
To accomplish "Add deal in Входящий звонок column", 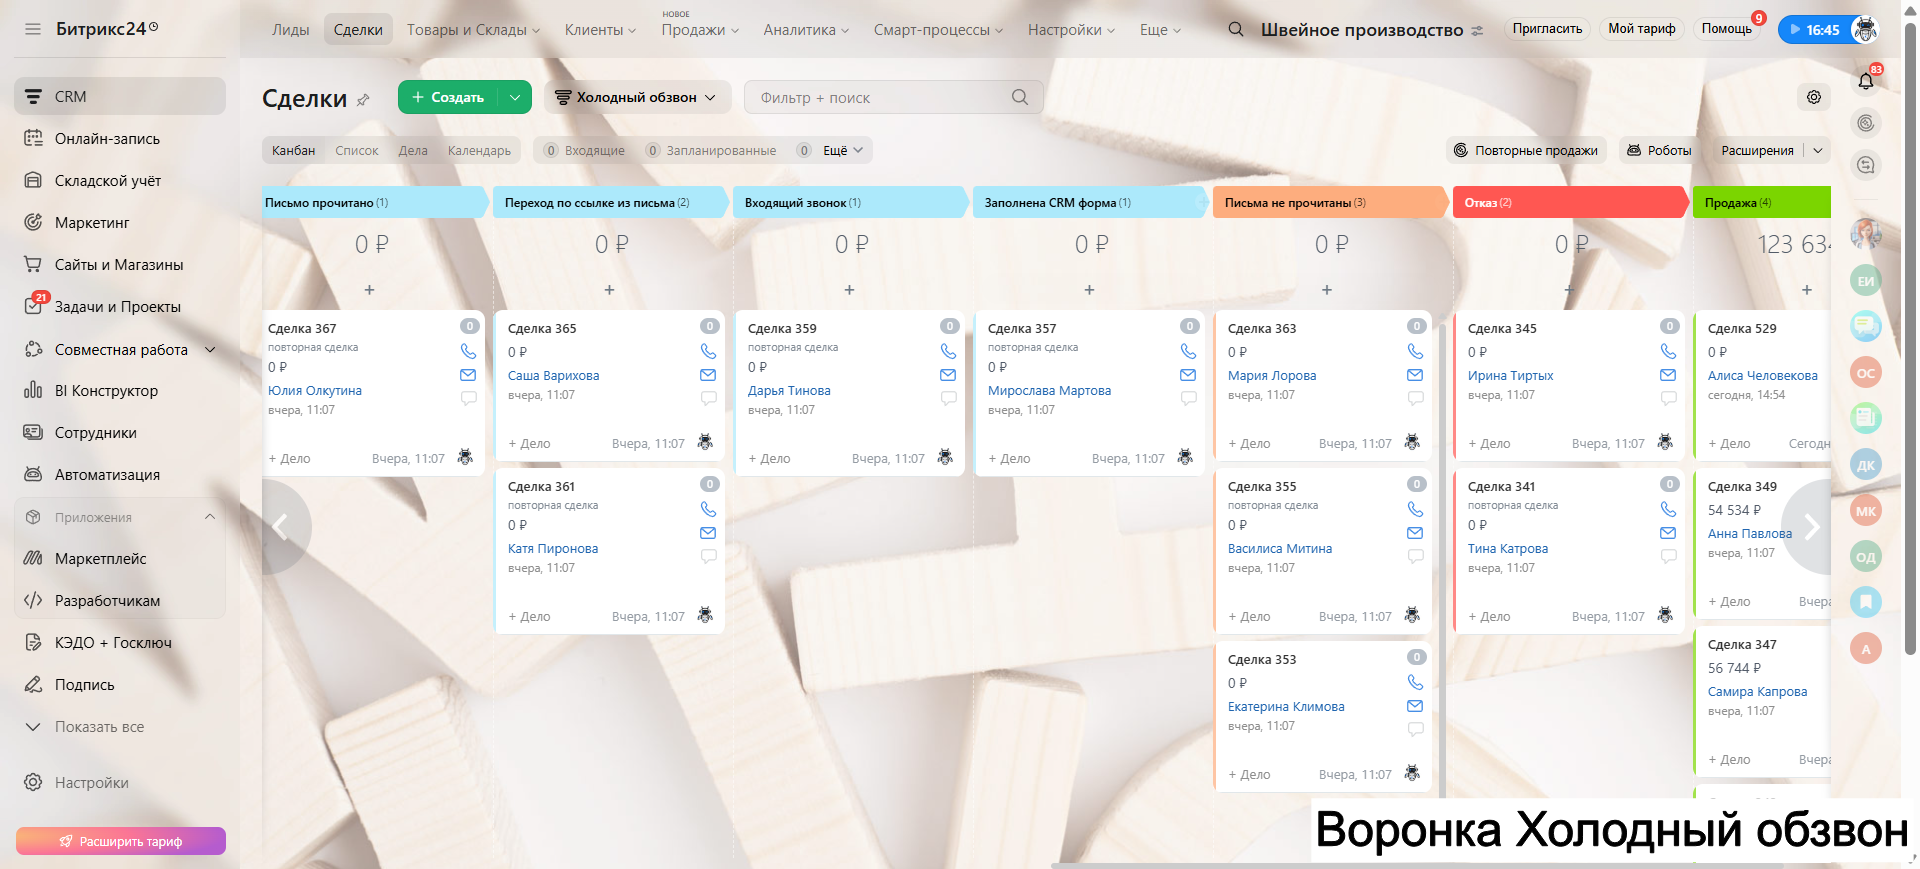I will pyautogui.click(x=849, y=290).
